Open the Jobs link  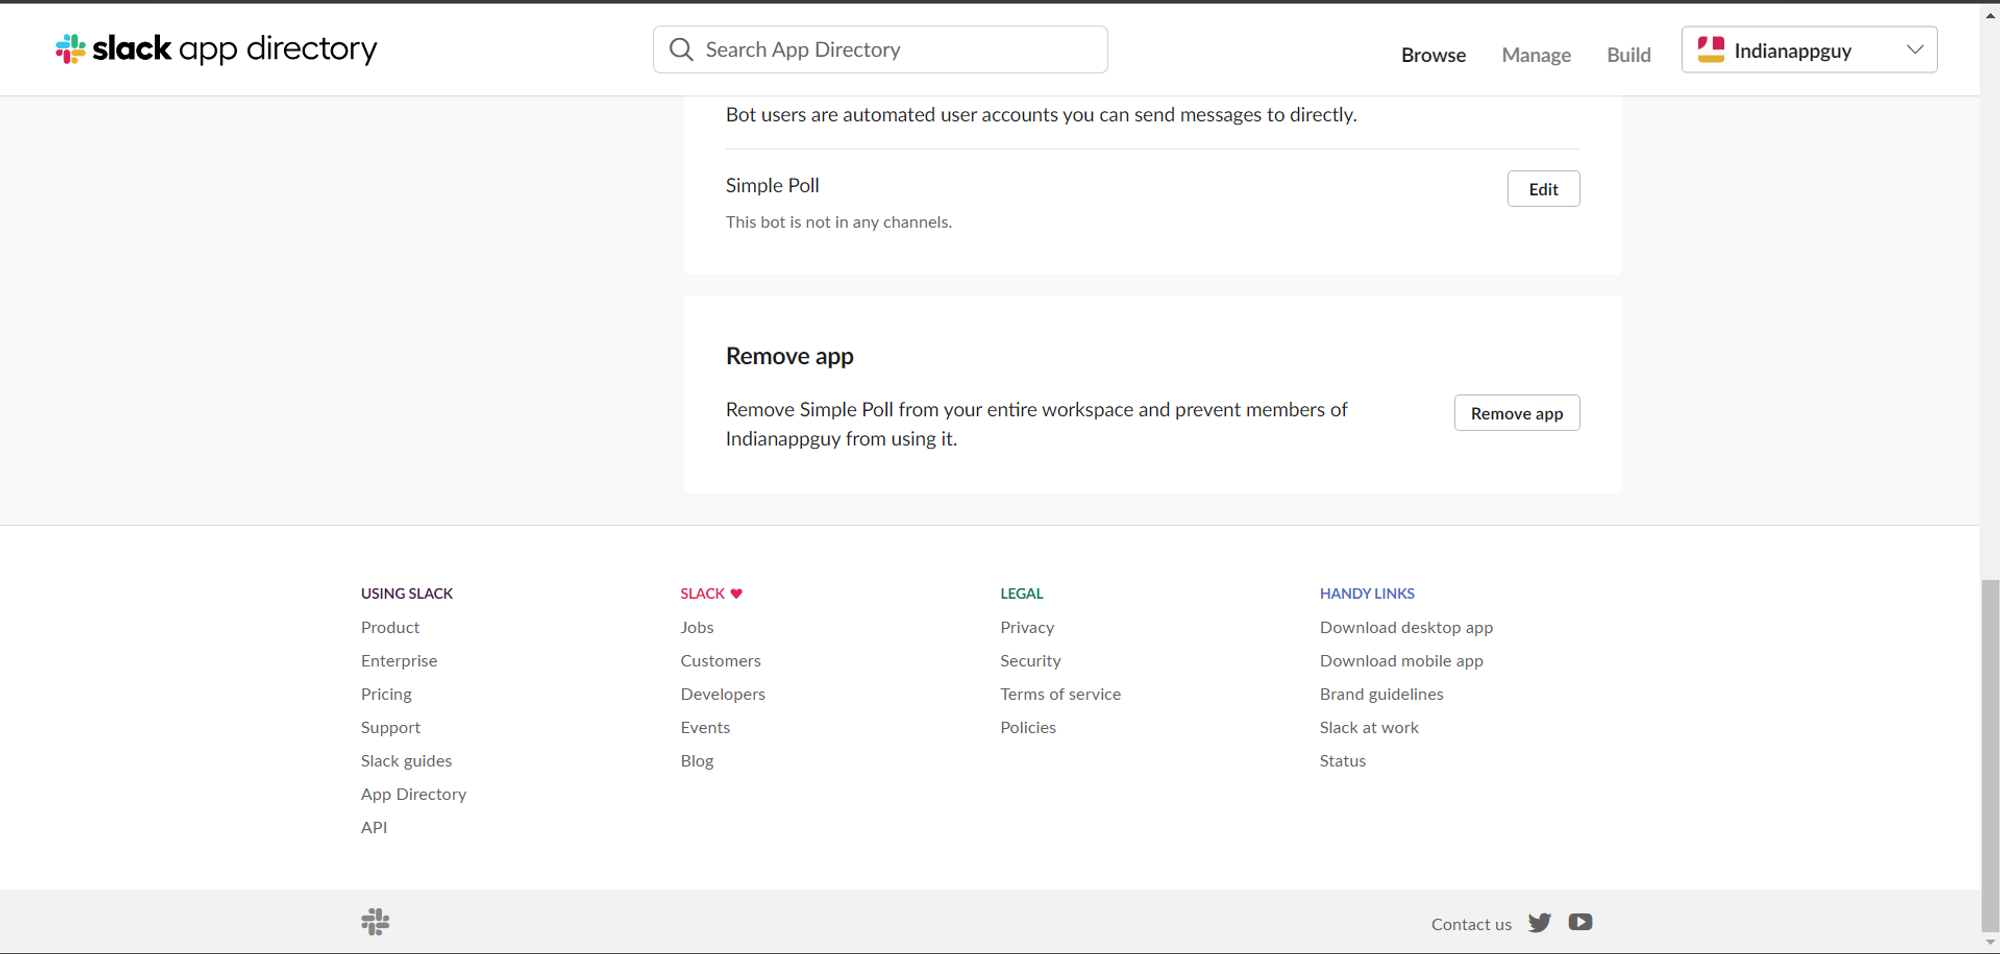click(697, 628)
